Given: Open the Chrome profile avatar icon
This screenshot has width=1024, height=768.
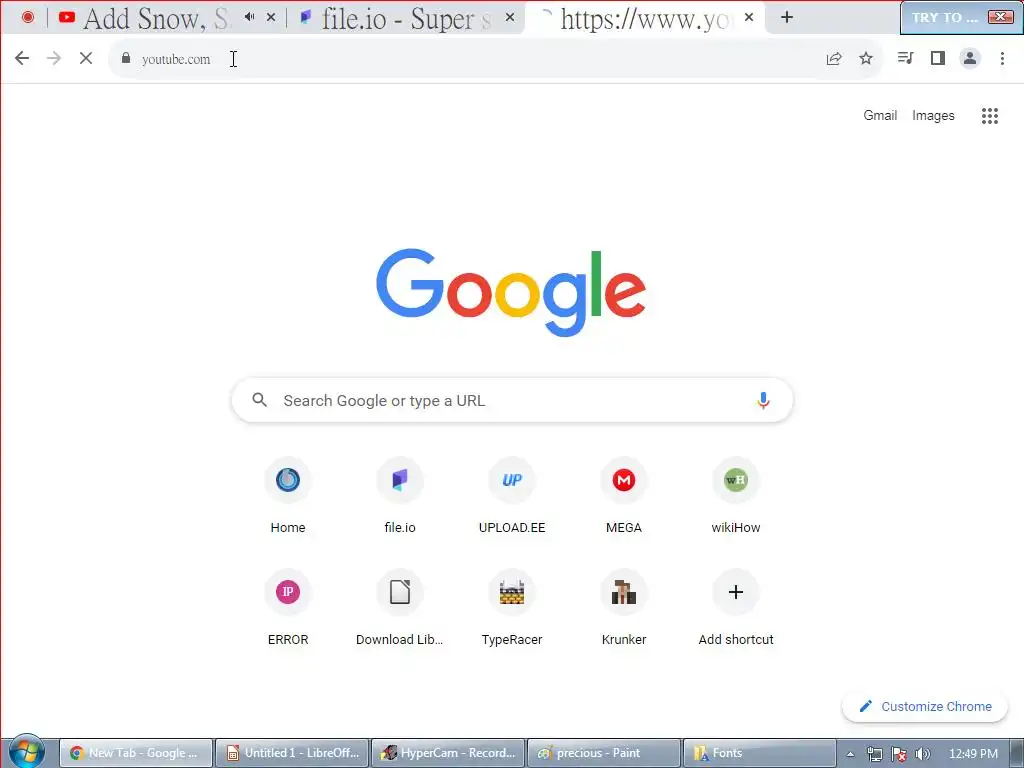Looking at the screenshot, I should (x=970, y=58).
